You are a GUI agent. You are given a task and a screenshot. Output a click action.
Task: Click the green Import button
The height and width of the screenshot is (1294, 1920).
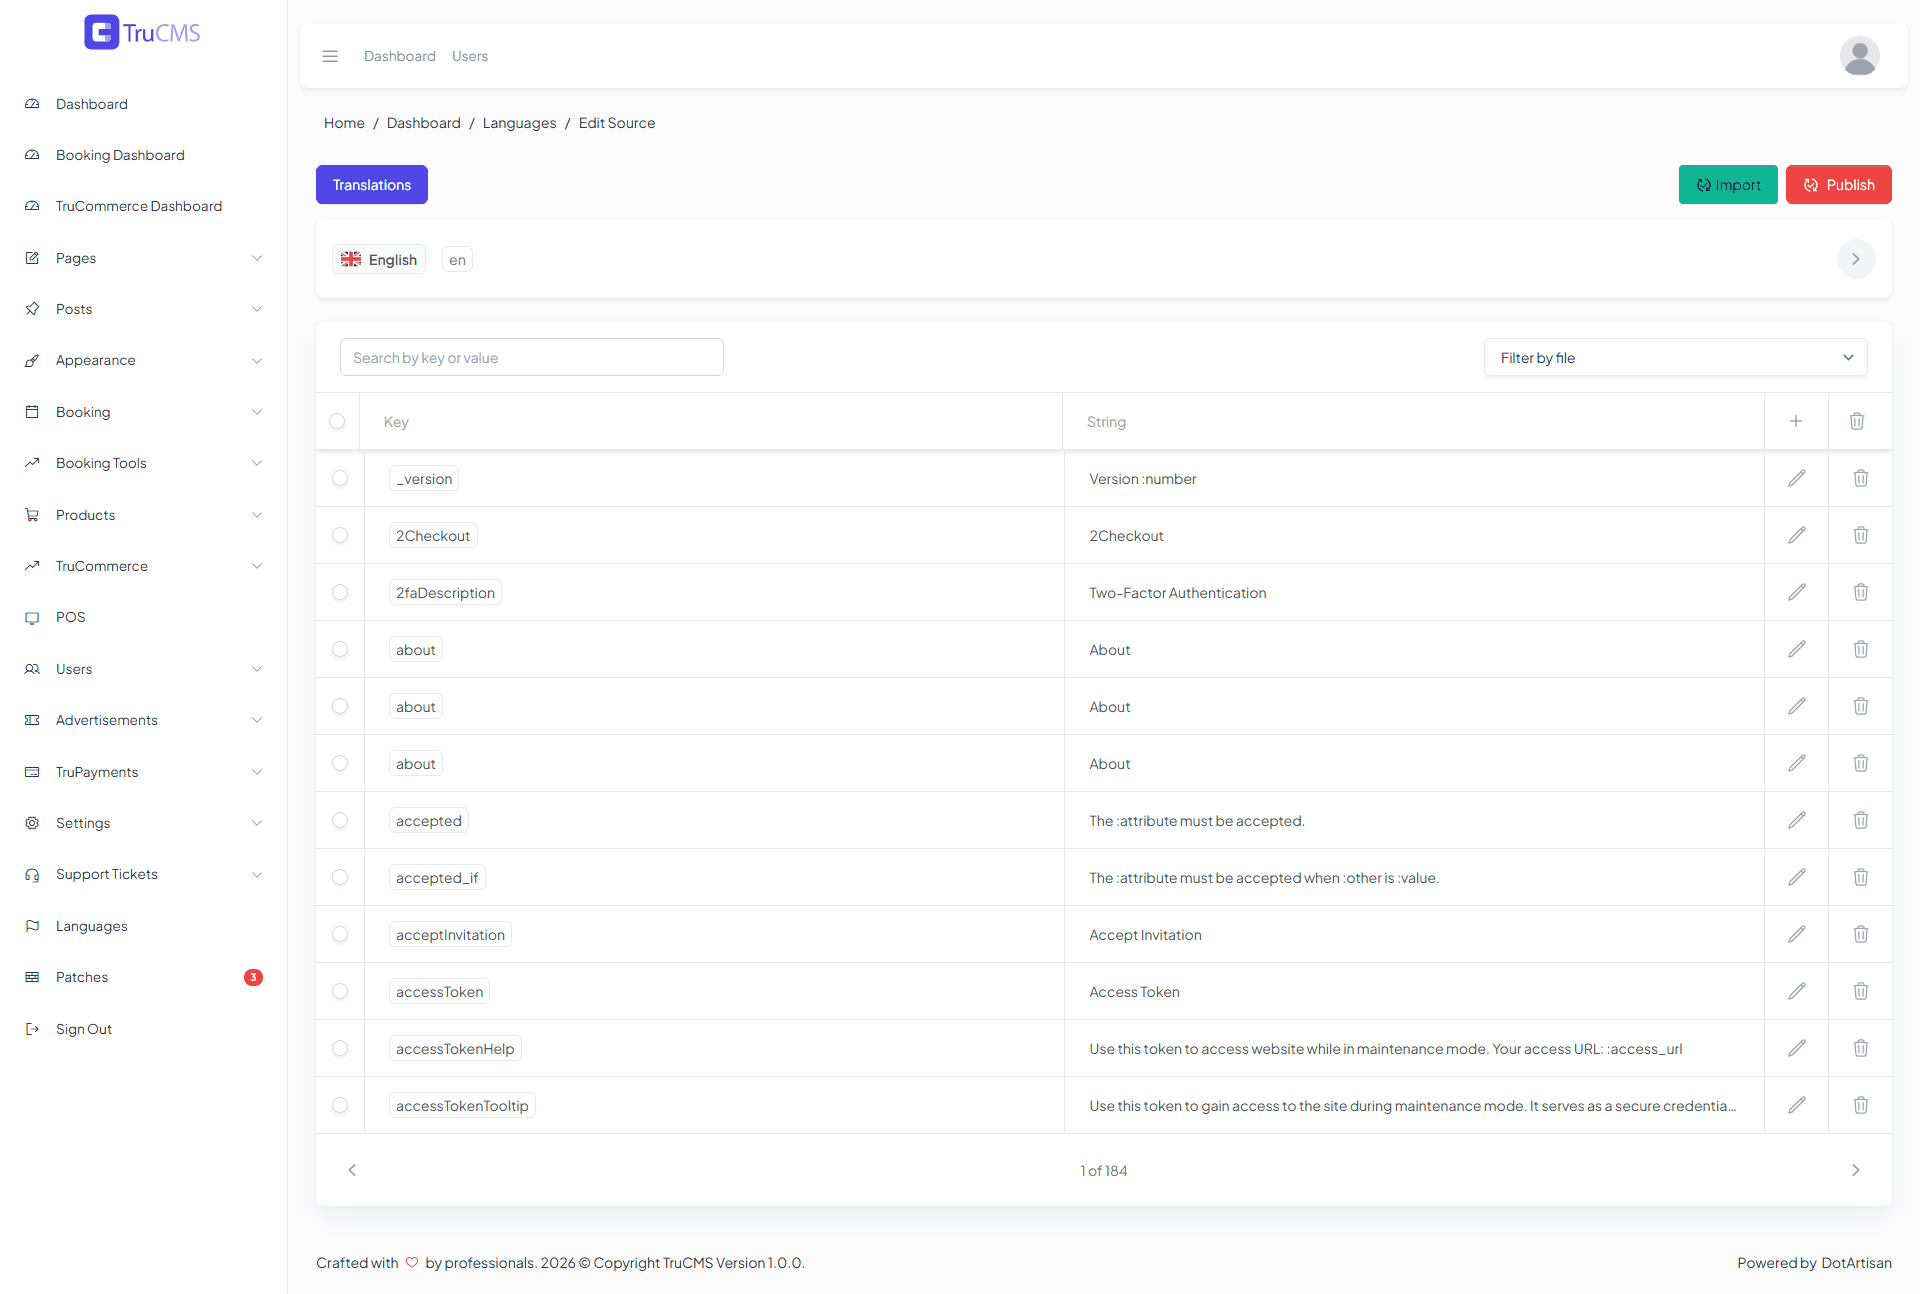click(1728, 185)
